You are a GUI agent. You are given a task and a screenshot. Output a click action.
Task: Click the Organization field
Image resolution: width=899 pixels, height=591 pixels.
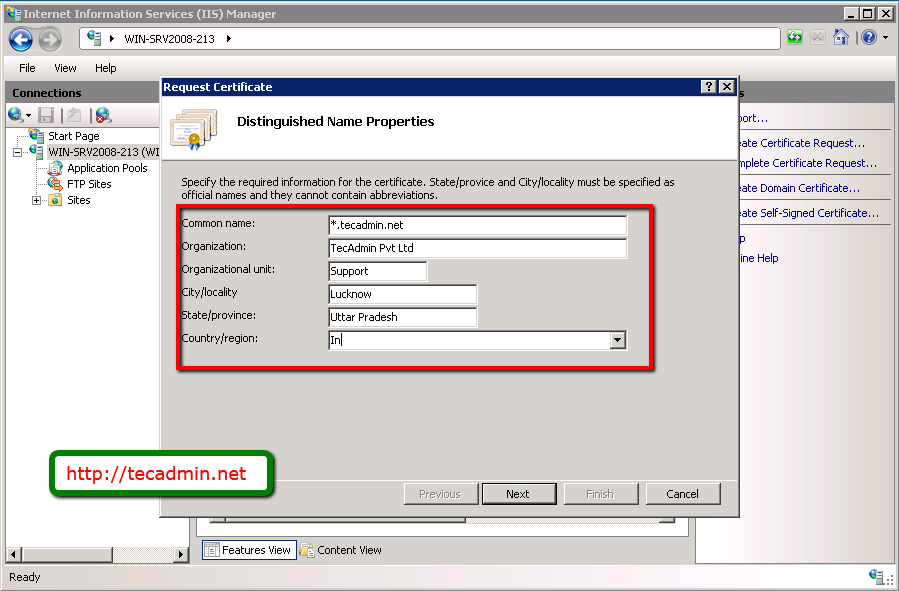tap(478, 248)
